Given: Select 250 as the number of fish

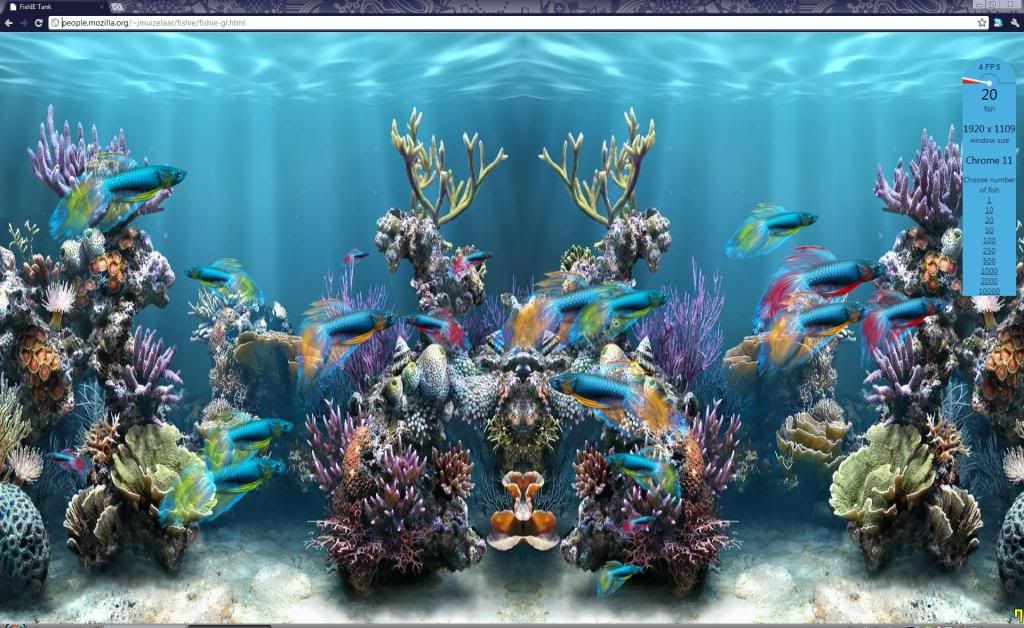Looking at the screenshot, I should [x=989, y=250].
